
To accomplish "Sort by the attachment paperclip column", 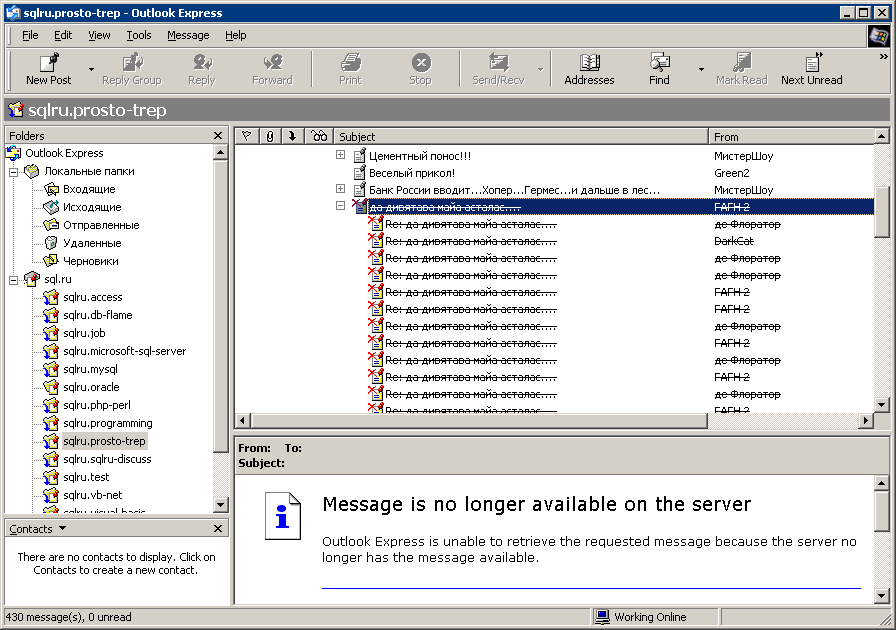I will [x=270, y=136].
